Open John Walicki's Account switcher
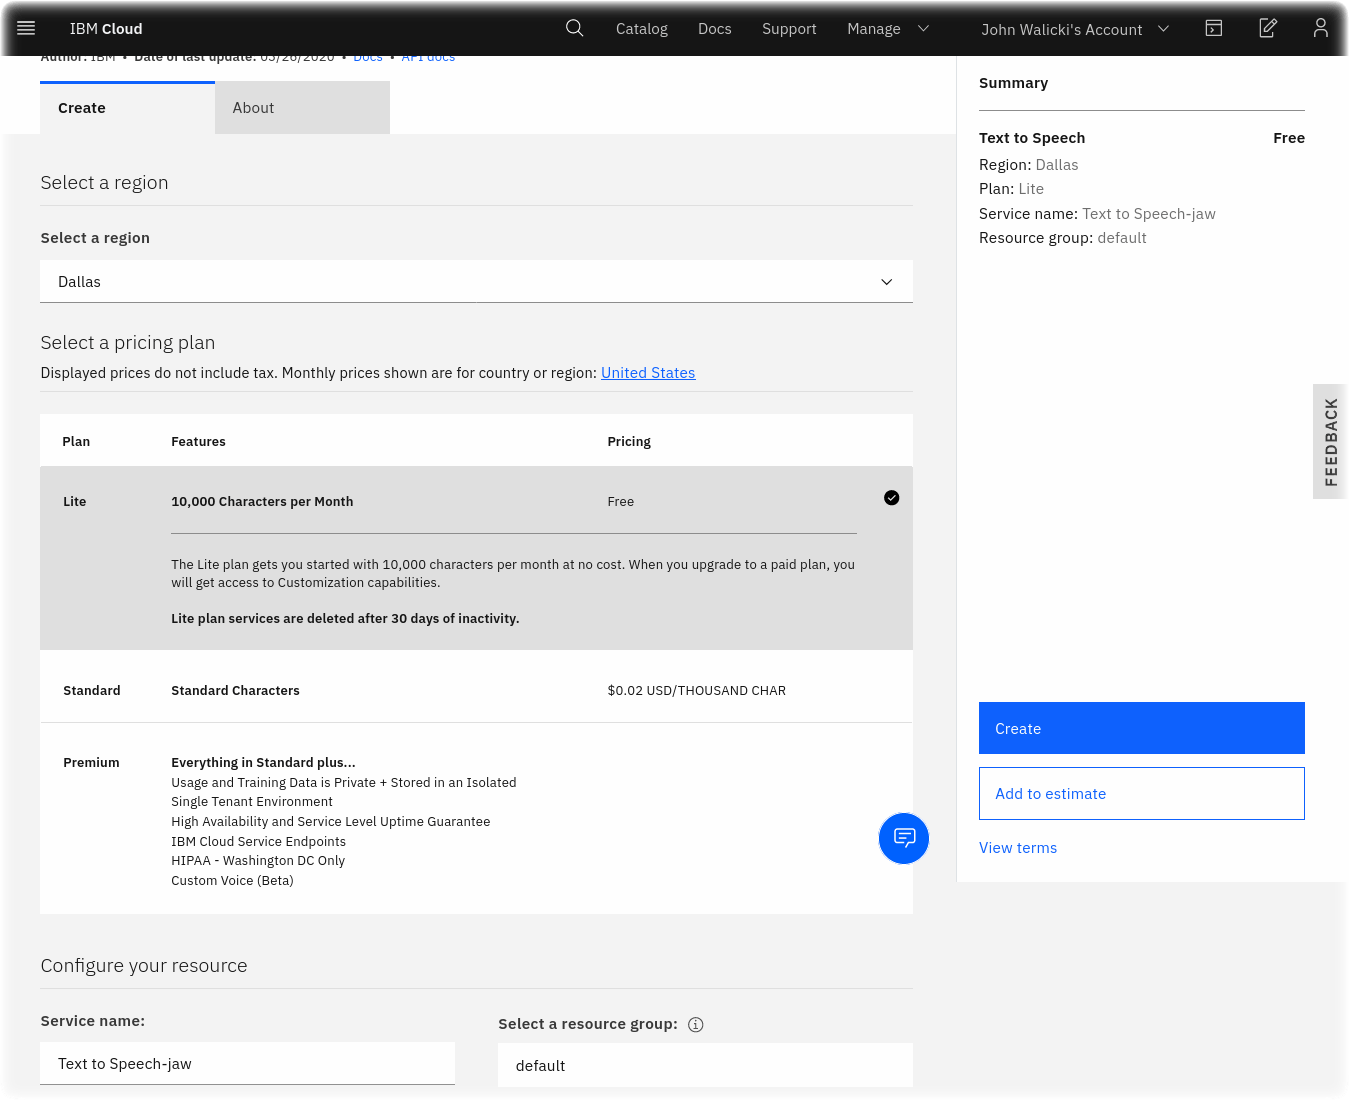 pos(1074,29)
